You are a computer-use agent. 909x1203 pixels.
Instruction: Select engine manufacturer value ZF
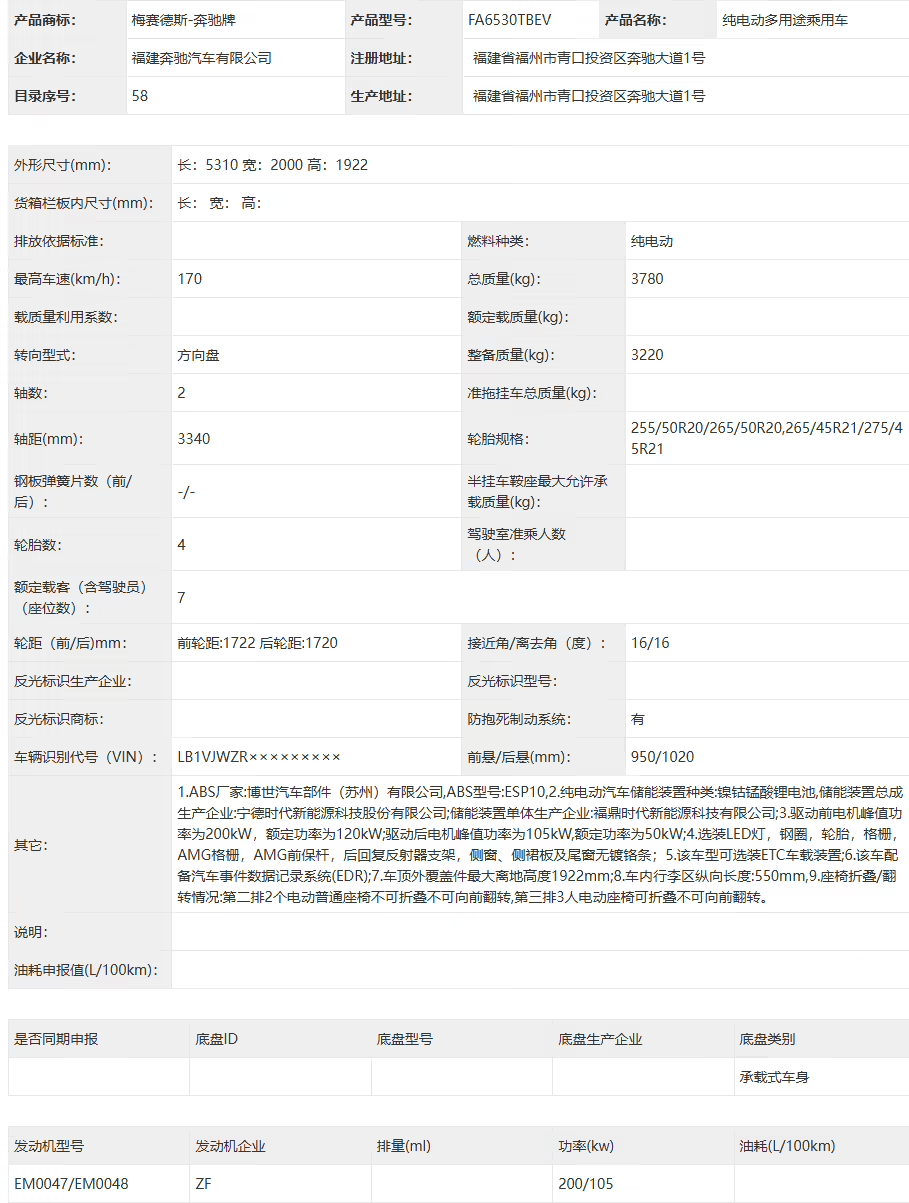[x=203, y=1184]
